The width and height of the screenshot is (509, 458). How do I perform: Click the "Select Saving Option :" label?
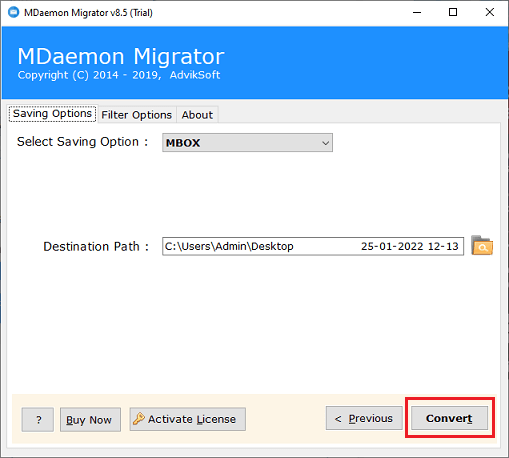pos(83,142)
